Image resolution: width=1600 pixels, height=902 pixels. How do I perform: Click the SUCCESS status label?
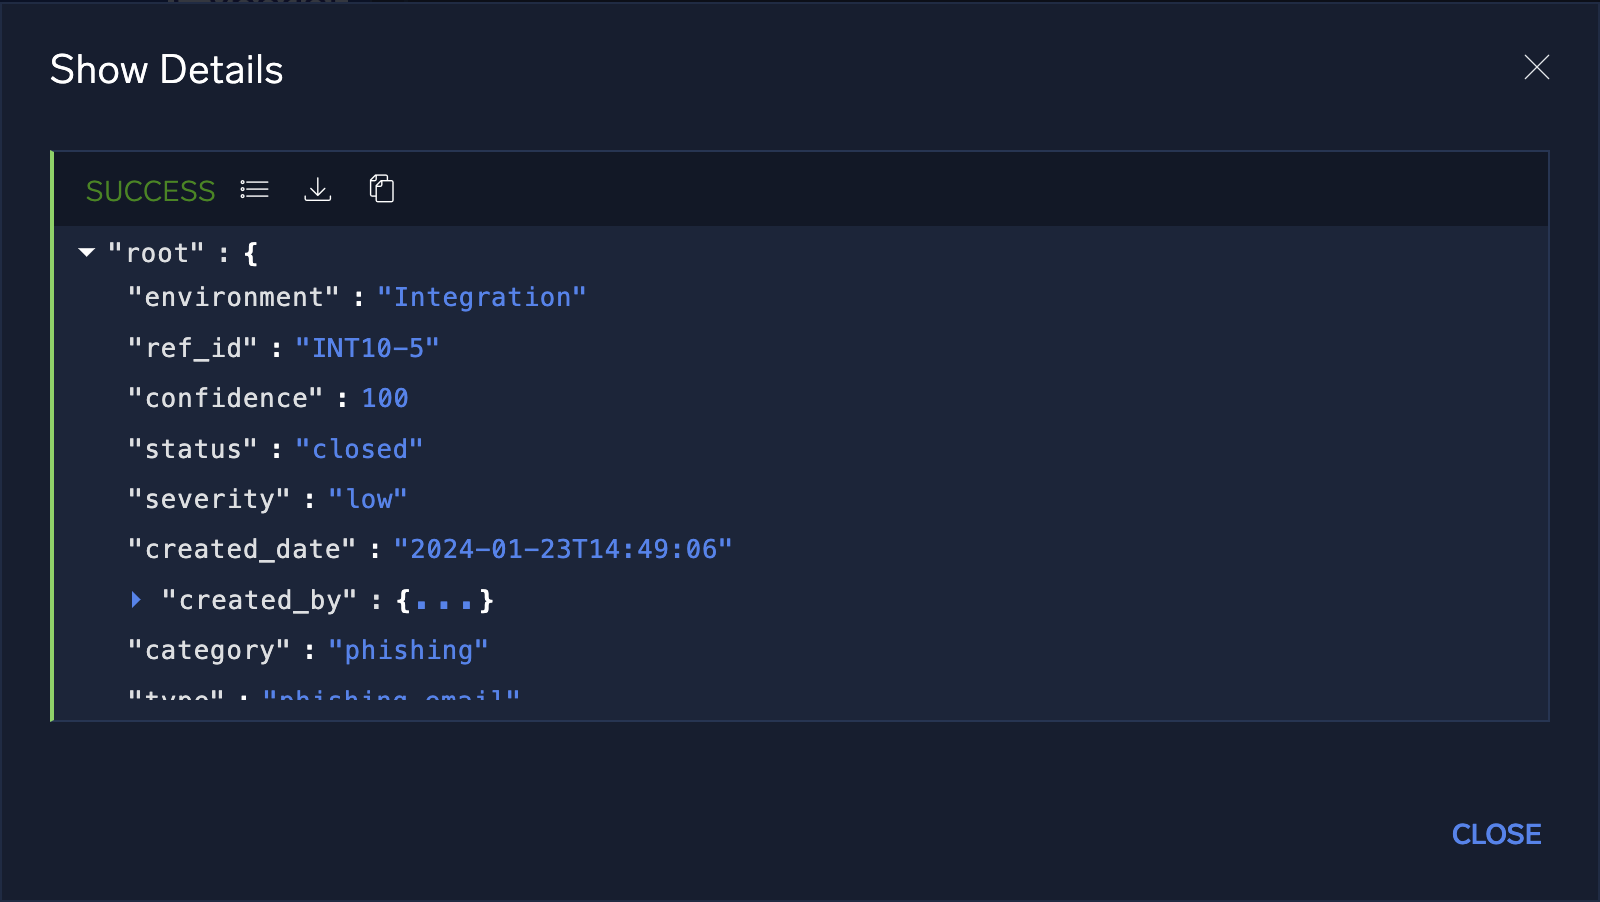point(150,190)
